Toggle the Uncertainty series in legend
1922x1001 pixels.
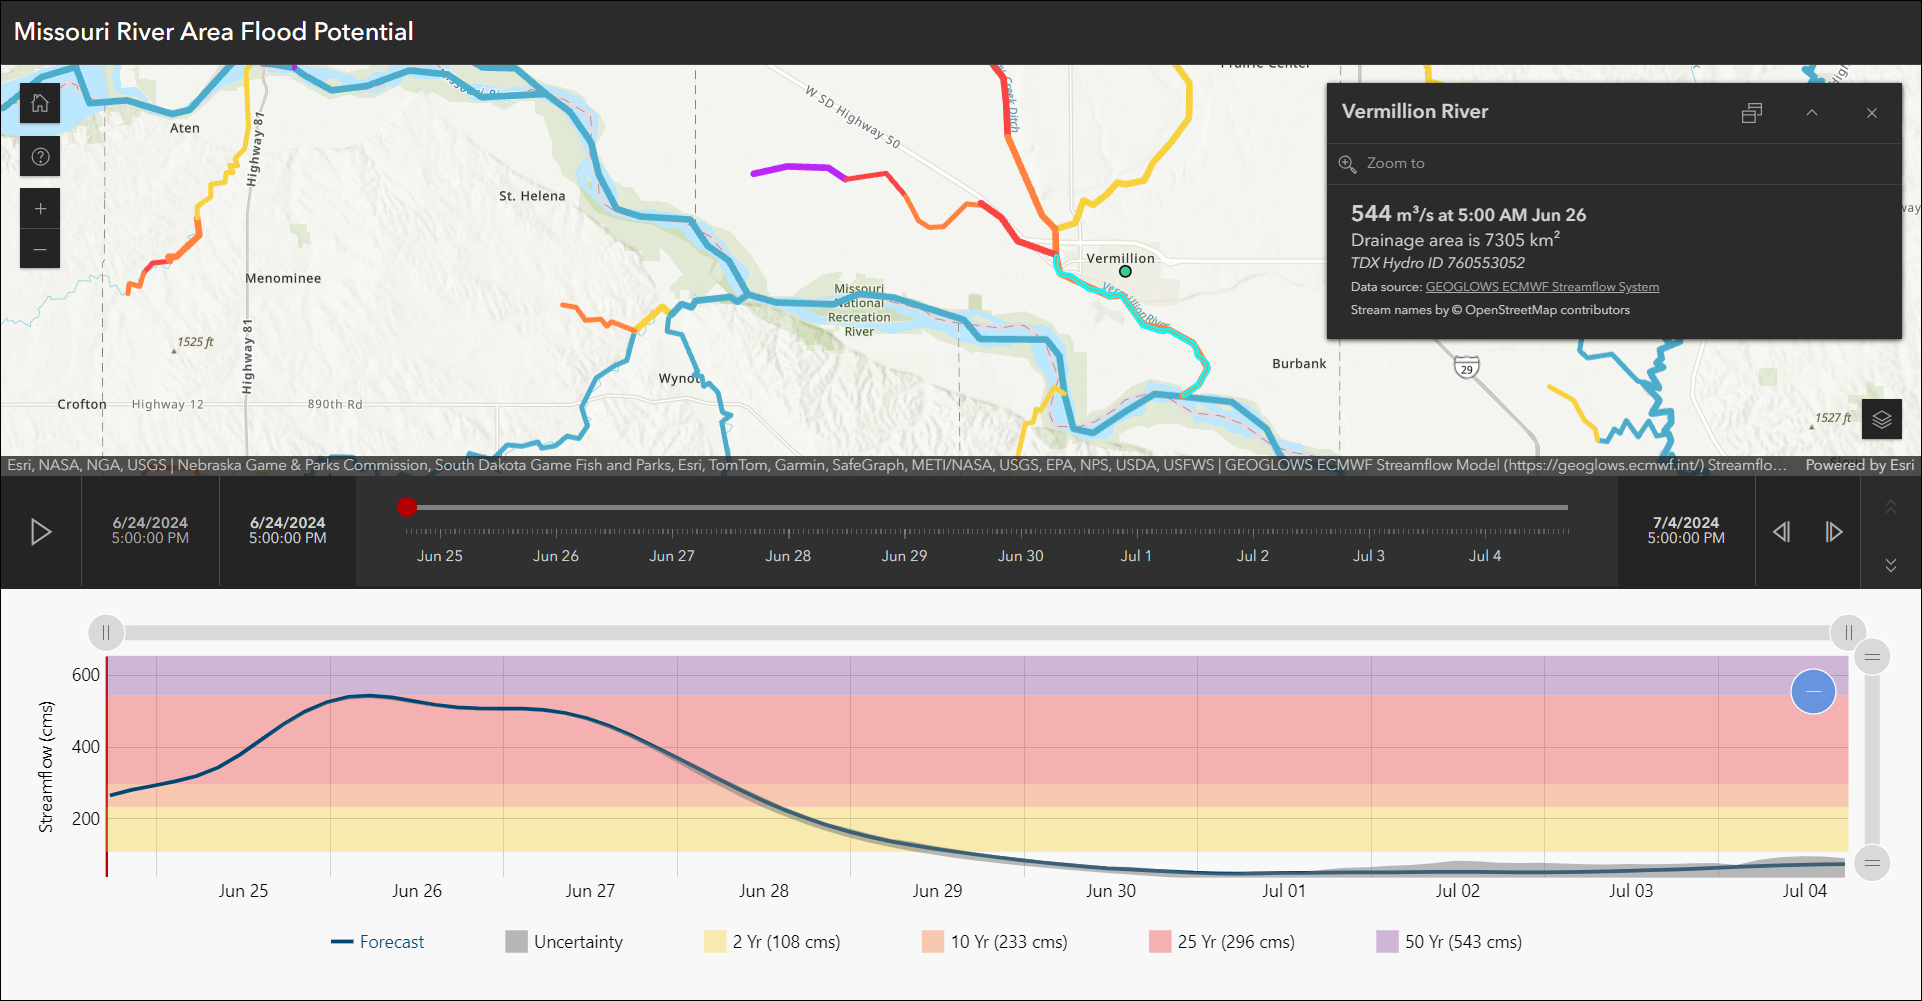[564, 942]
